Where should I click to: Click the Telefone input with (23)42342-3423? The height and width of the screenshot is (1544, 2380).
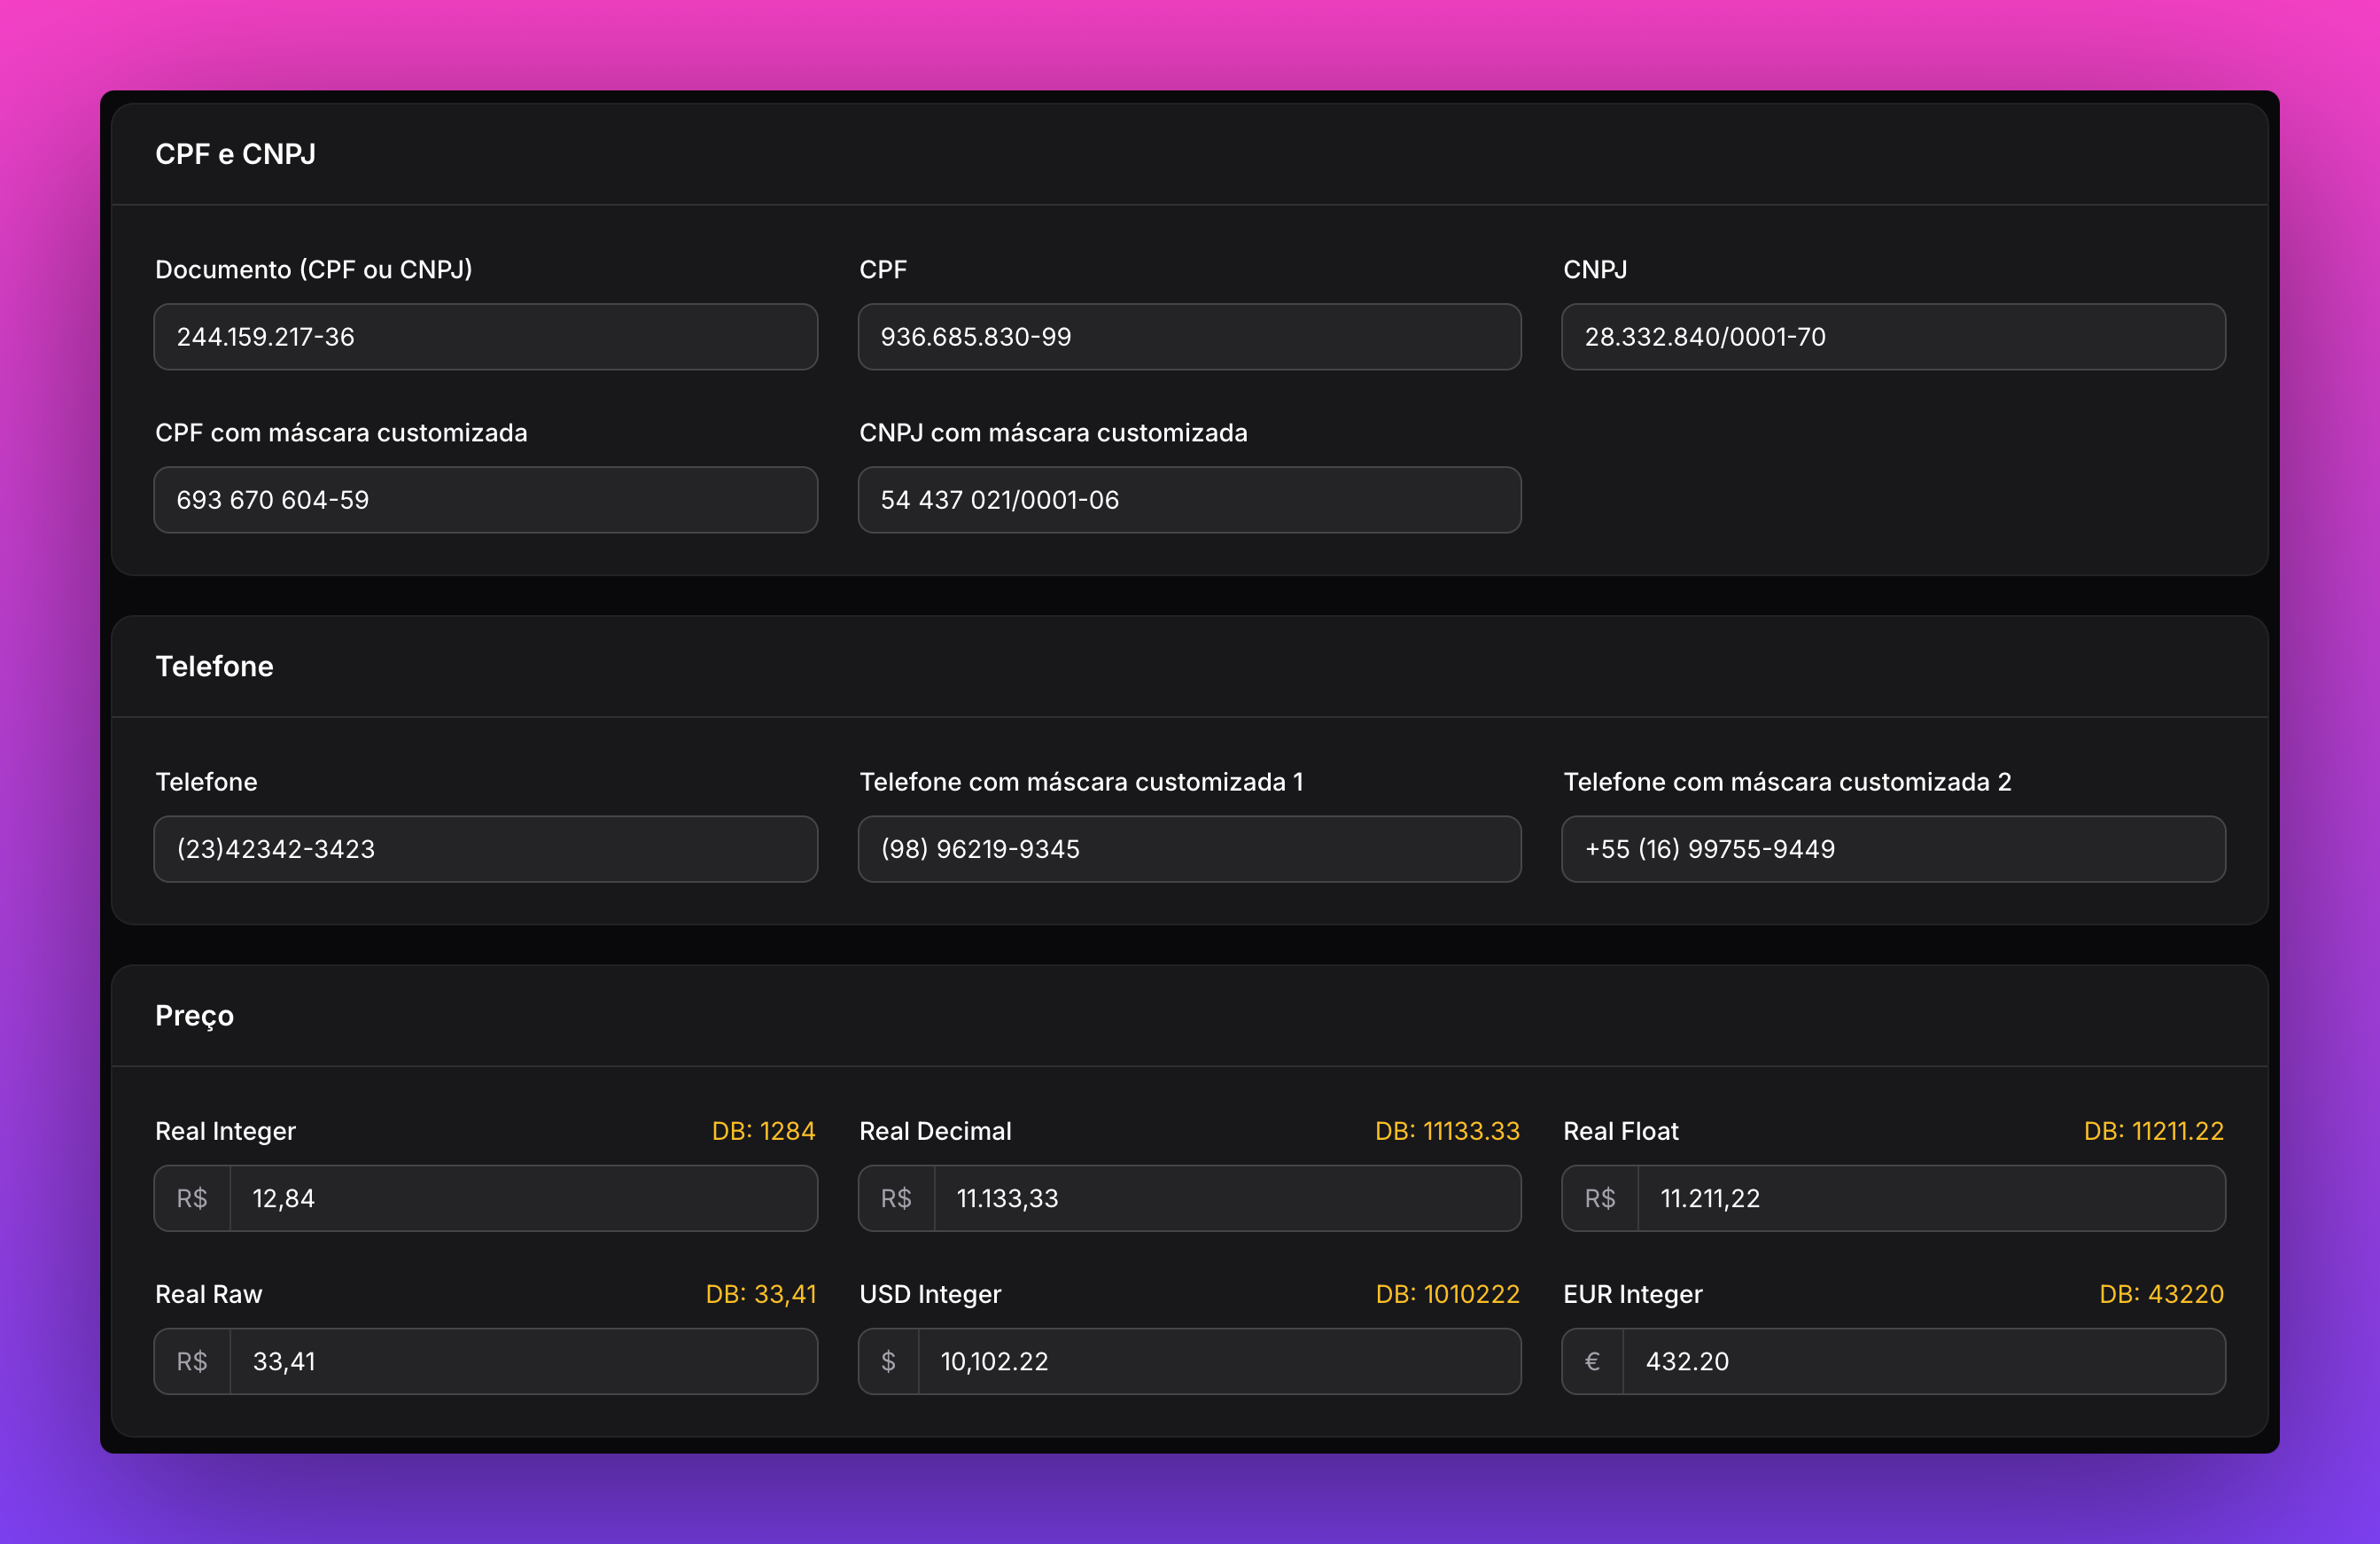point(485,849)
